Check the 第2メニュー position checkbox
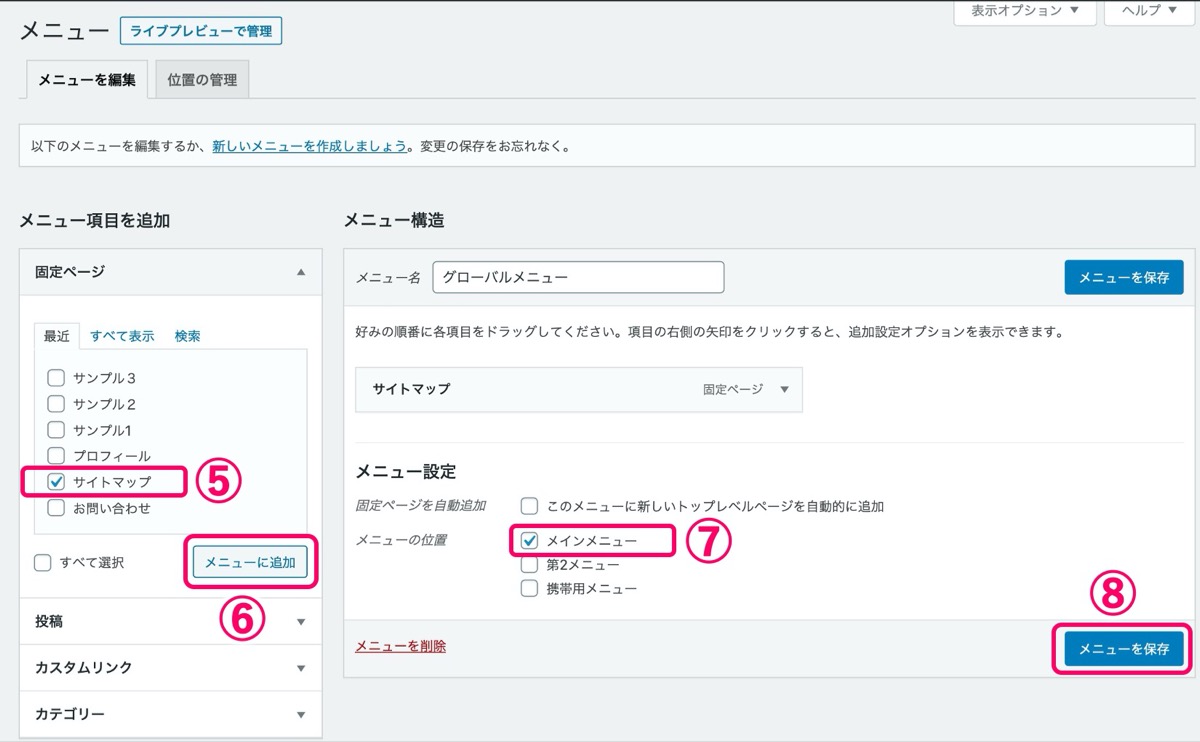 [x=529, y=565]
